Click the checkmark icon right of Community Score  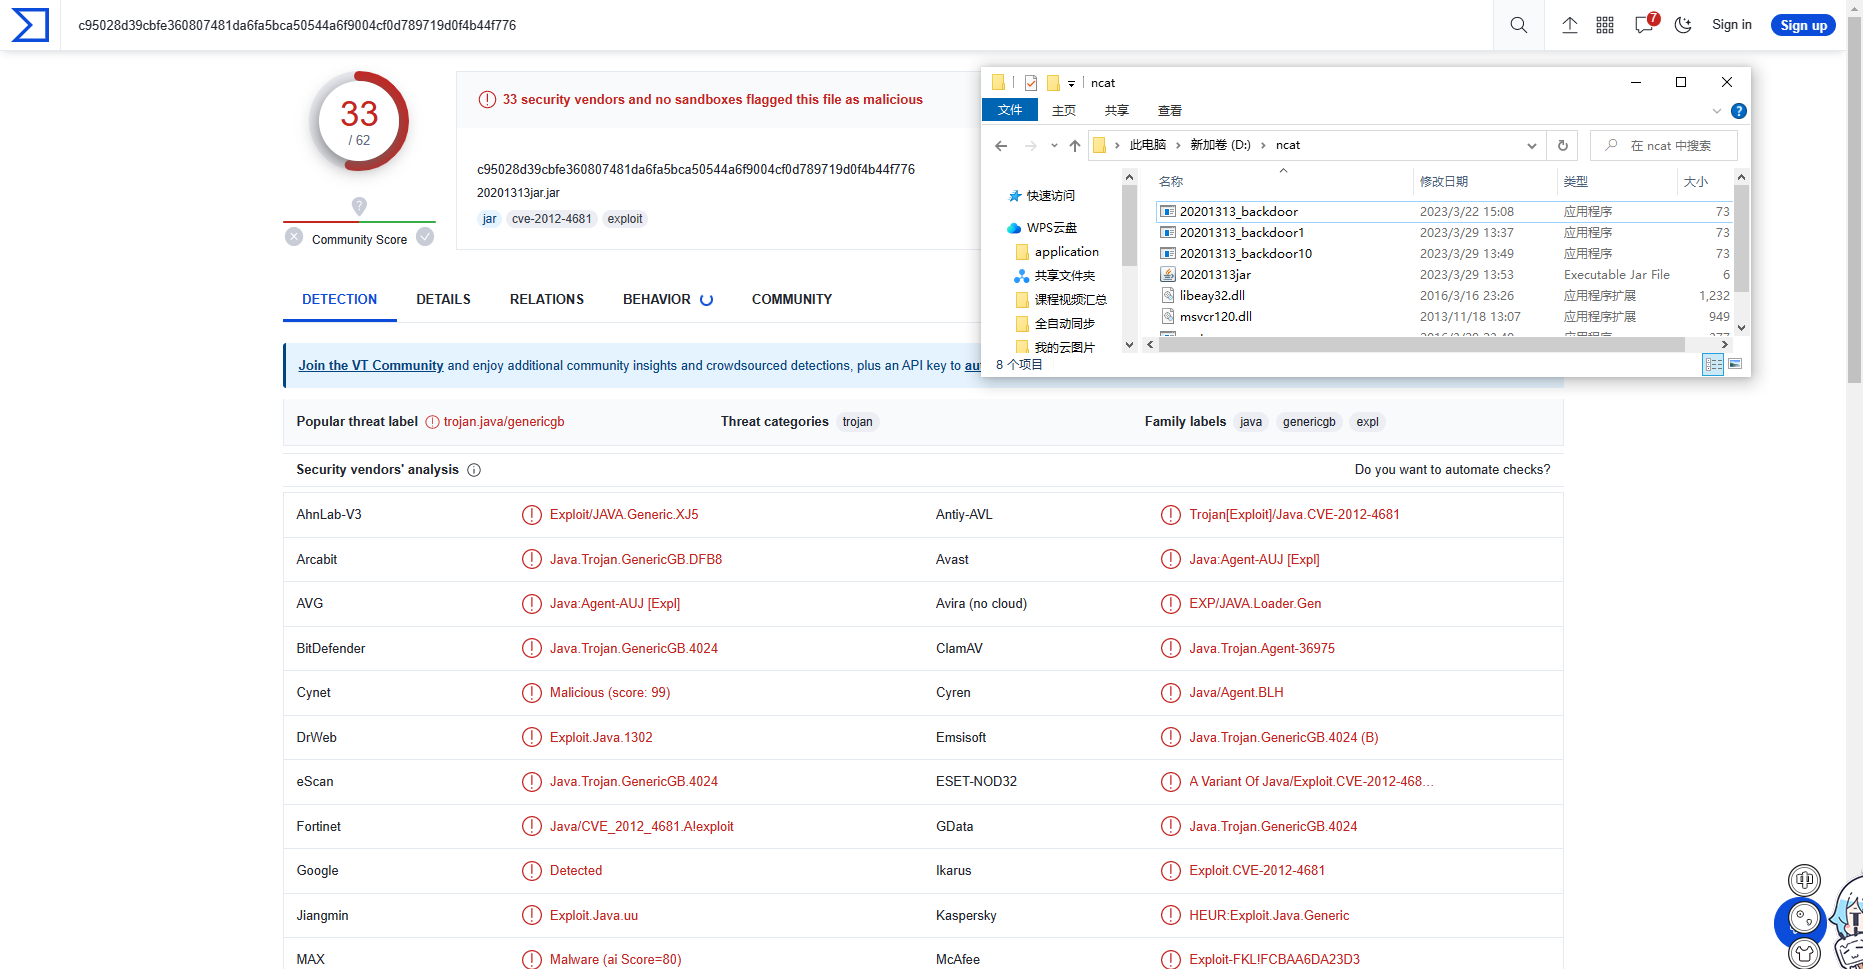pyautogui.click(x=425, y=237)
